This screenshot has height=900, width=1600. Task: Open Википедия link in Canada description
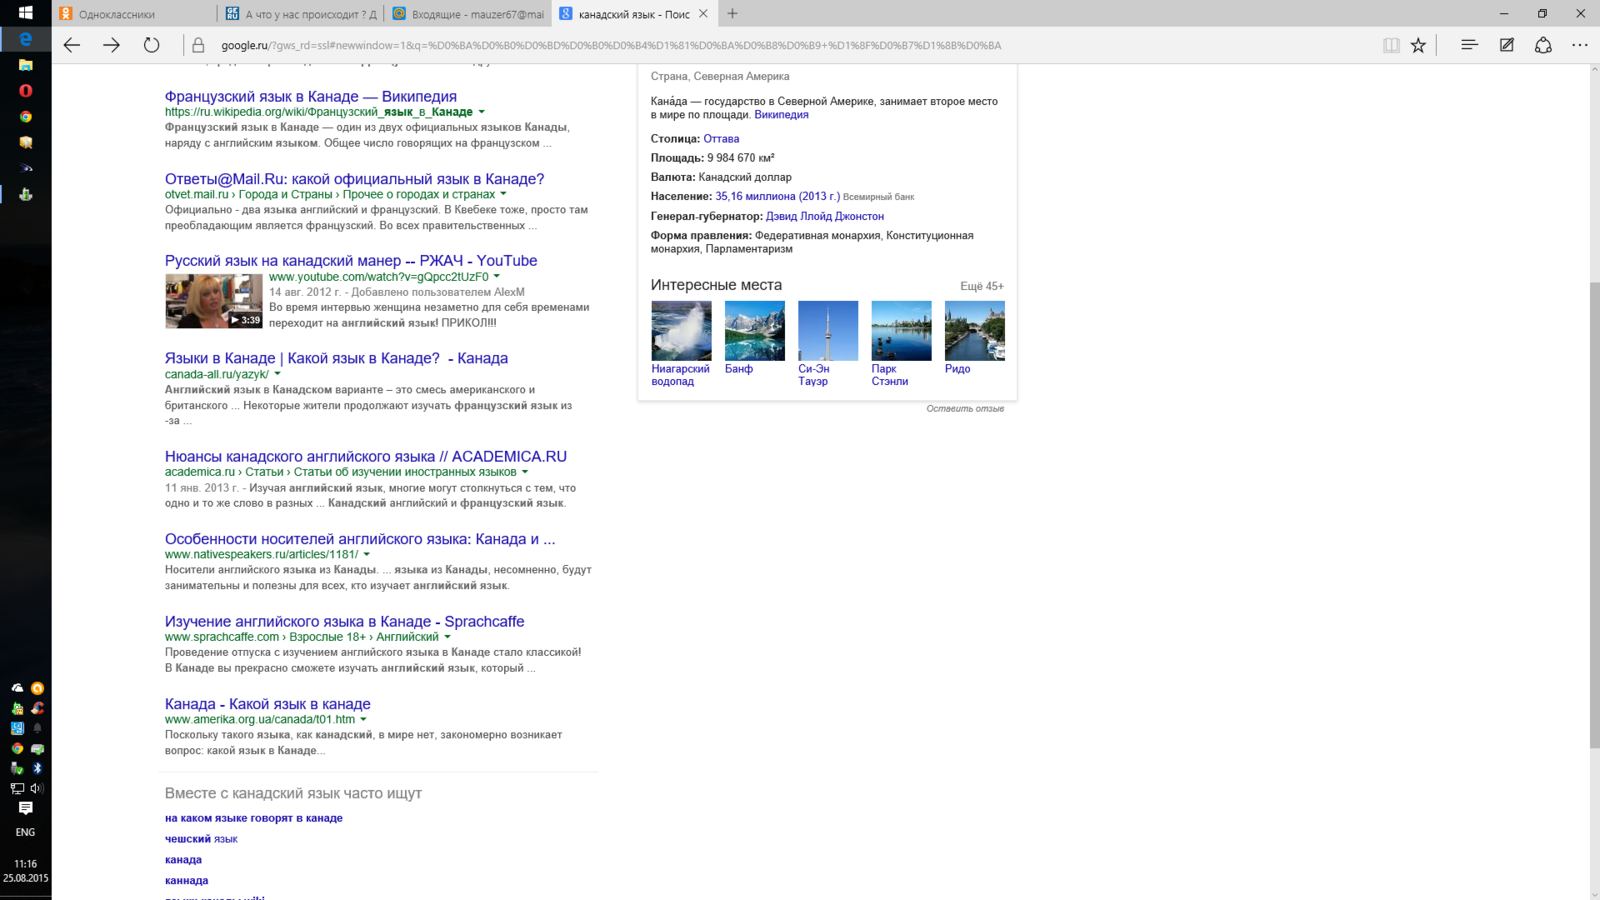tap(781, 115)
